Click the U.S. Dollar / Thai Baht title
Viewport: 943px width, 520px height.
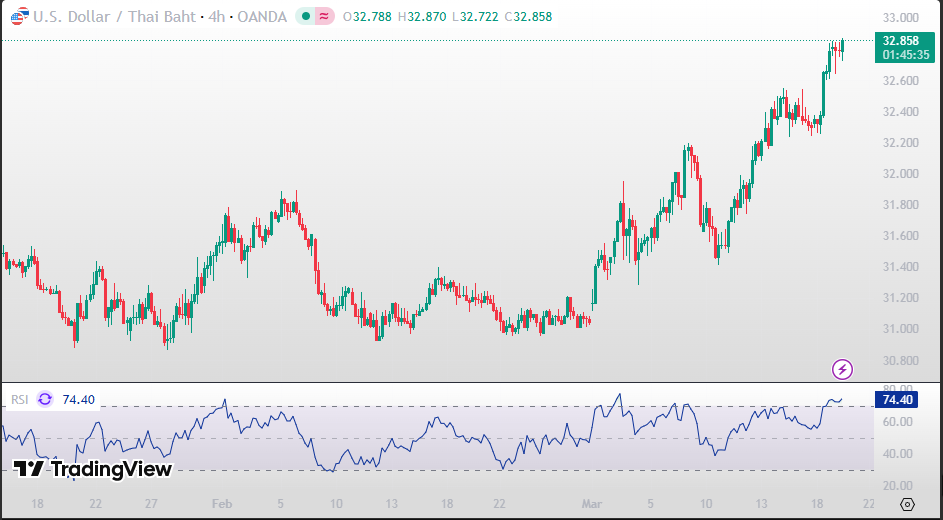click(113, 17)
